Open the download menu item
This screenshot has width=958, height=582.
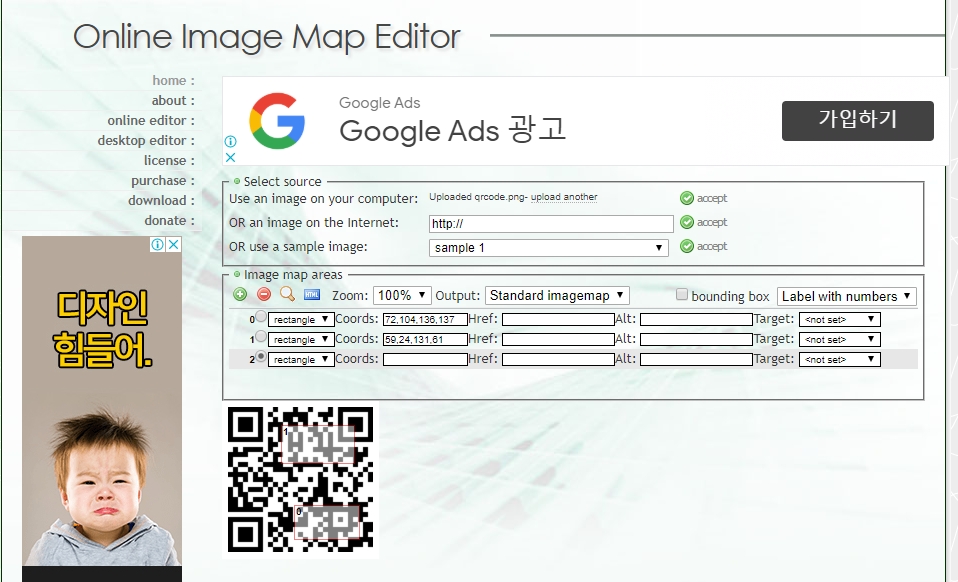coord(161,200)
